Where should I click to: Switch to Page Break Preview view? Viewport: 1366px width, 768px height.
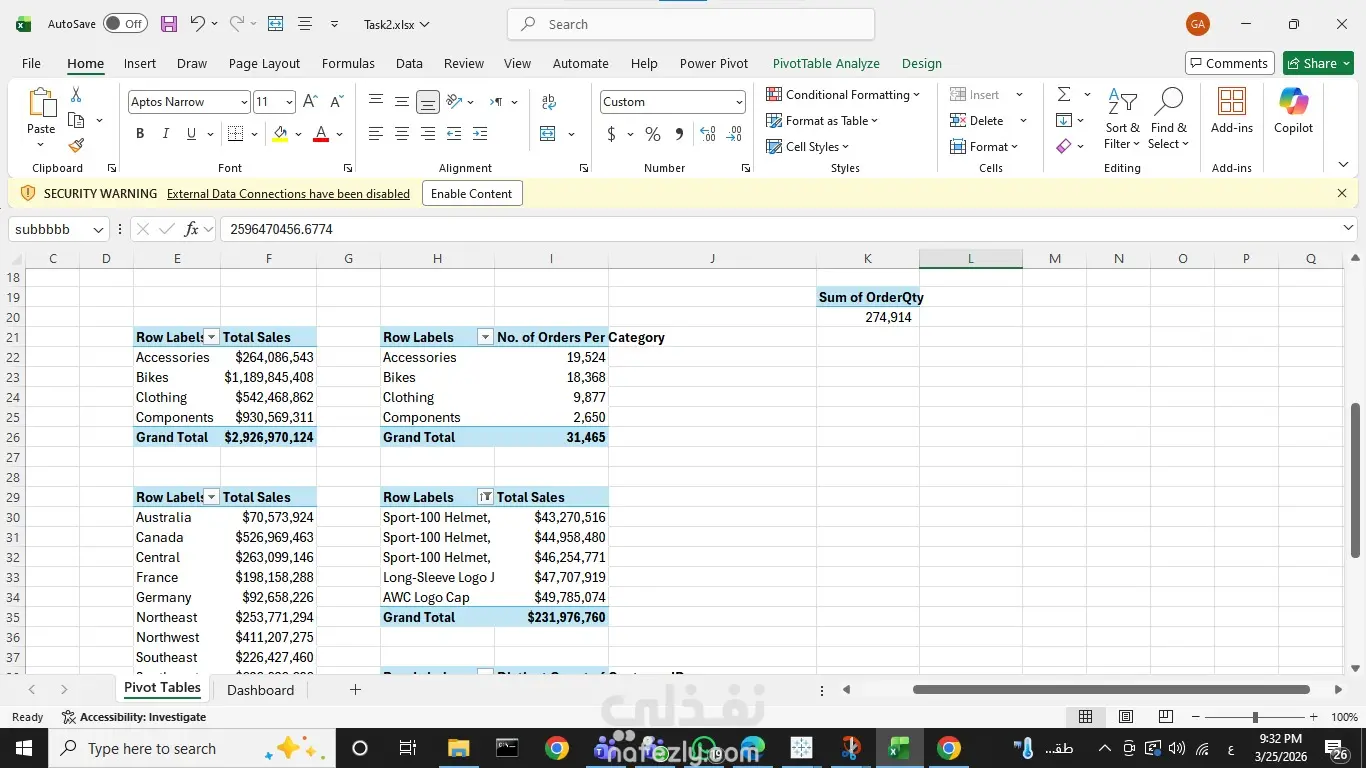1165,717
